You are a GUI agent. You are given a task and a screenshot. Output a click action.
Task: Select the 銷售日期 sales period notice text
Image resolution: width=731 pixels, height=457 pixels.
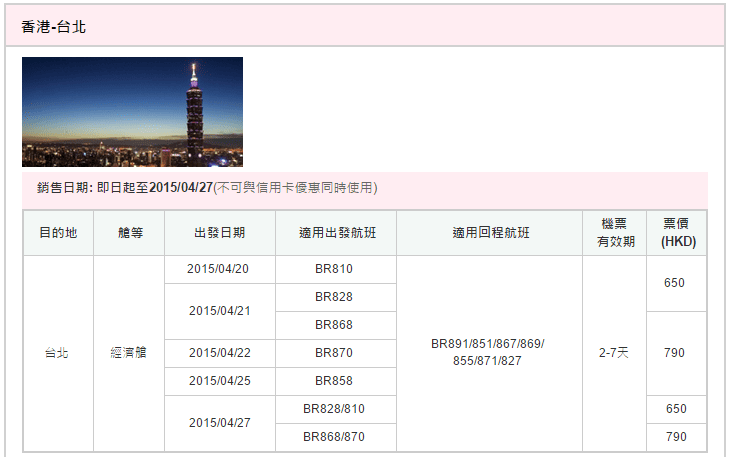tap(207, 188)
